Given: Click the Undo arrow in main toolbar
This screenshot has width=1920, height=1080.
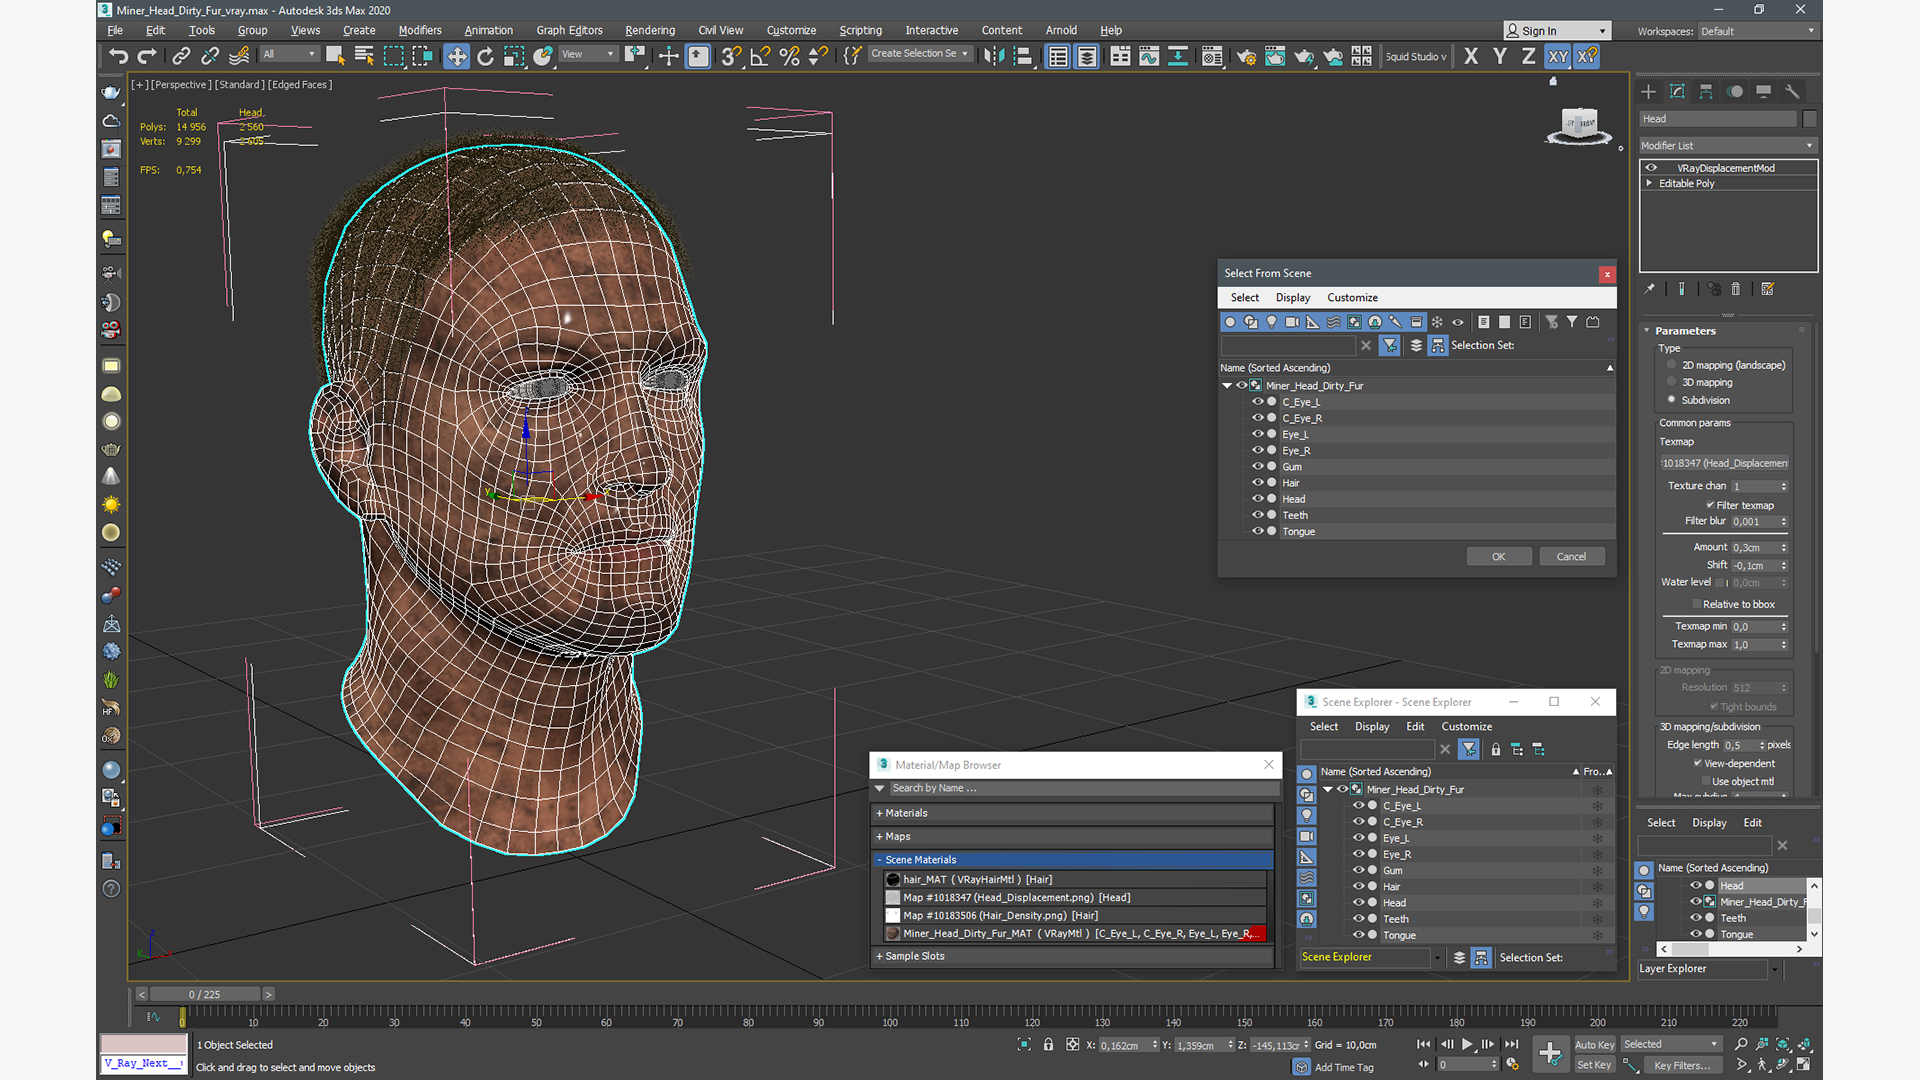Looking at the screenshot, I should pos(118,56).
